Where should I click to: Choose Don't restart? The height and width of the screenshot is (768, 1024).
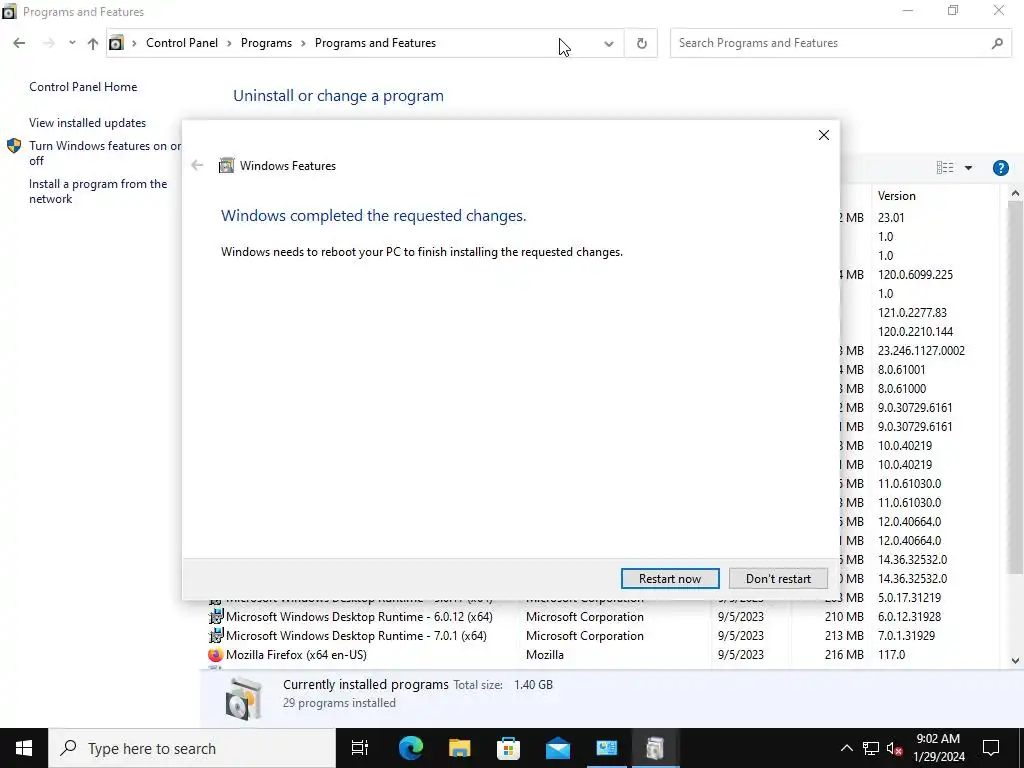(778, 579)
